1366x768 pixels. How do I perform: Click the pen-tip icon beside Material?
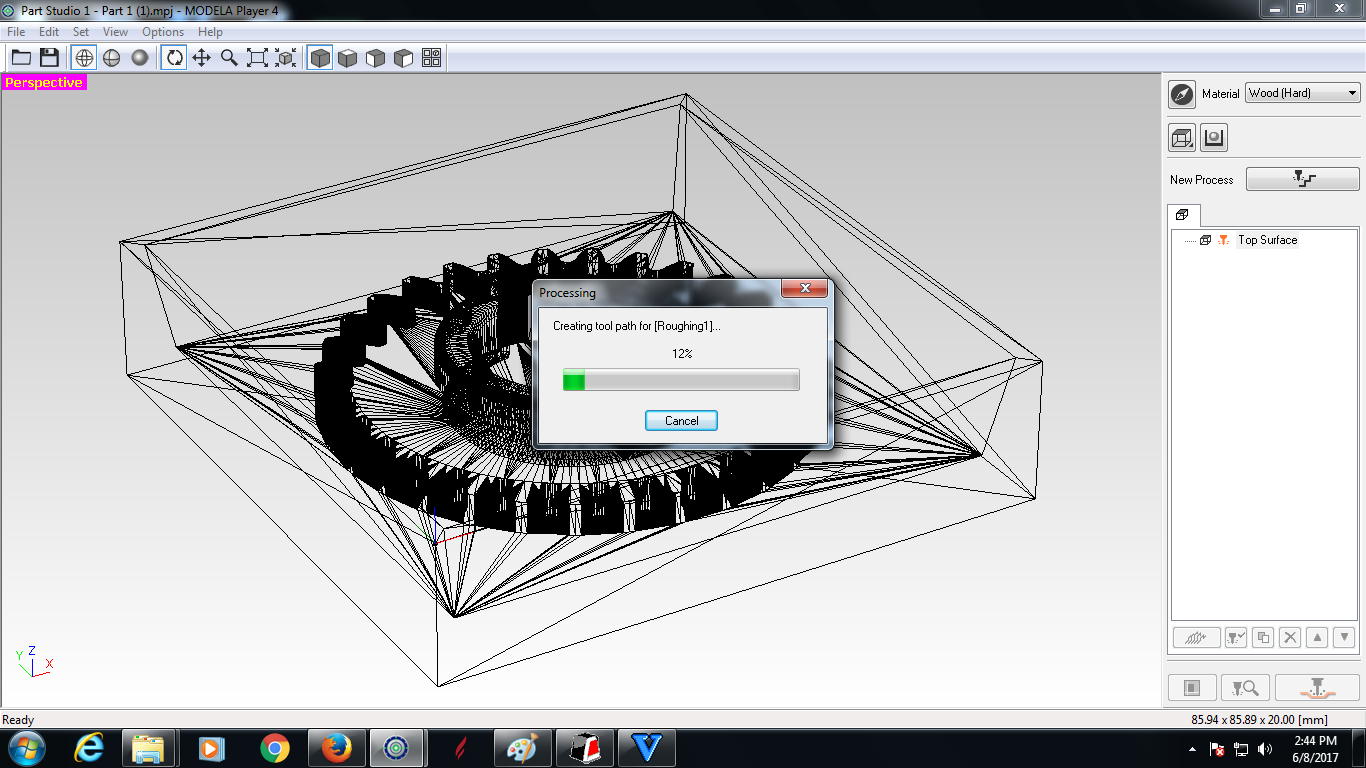click(1182, 94)
